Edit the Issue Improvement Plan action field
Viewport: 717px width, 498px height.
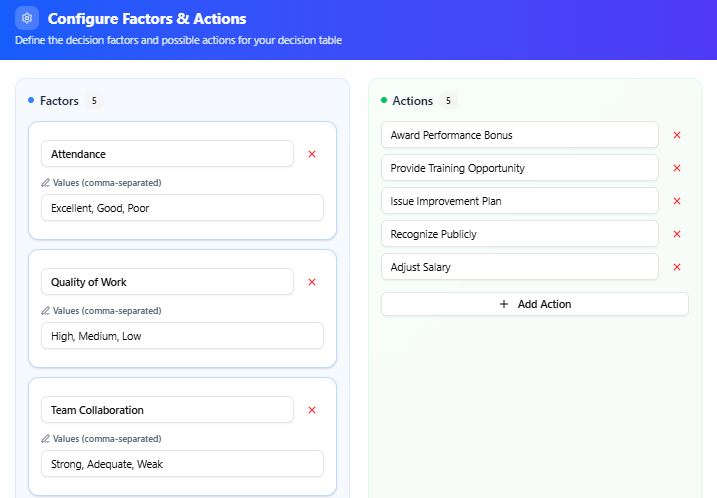(x=519, y=201)
